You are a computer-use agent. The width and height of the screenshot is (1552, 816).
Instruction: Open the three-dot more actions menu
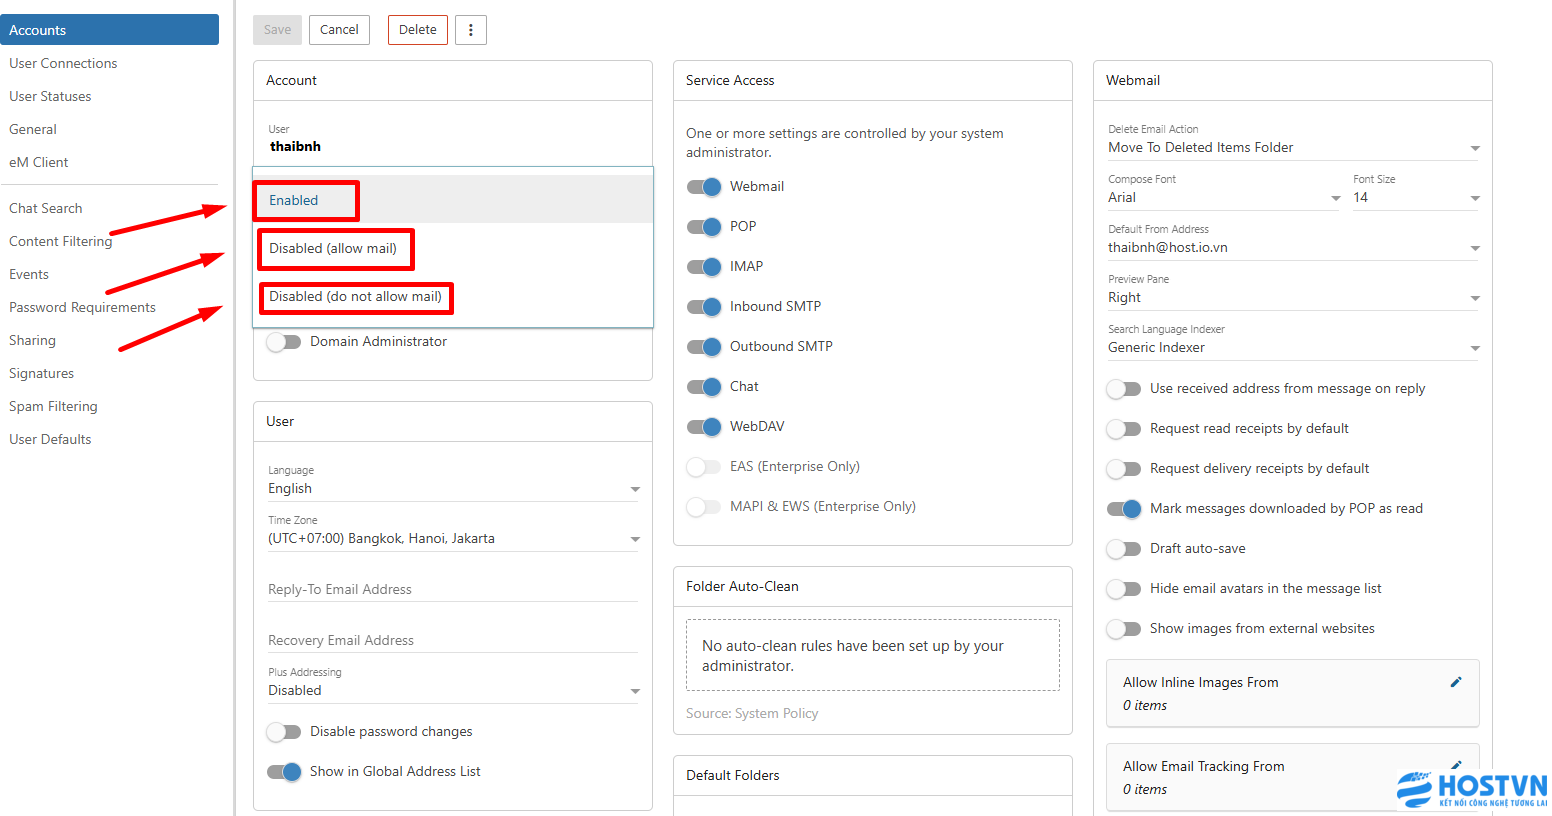coord(471,30)
